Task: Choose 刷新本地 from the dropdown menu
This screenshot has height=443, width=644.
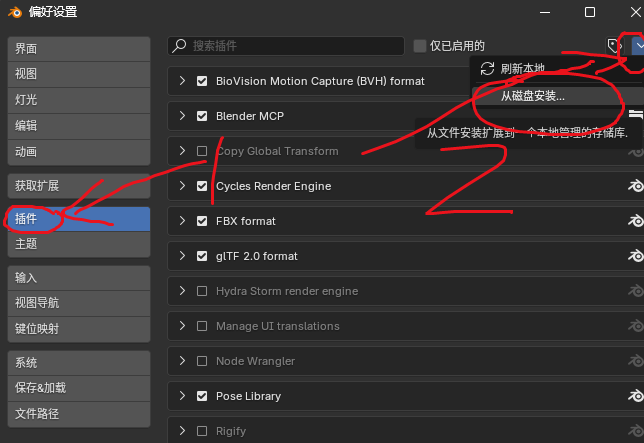Action: pos(557,69)
